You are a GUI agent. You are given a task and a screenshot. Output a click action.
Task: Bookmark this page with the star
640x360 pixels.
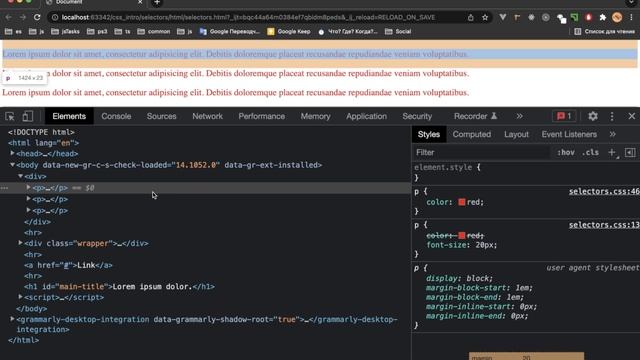(x=484, y=18)
